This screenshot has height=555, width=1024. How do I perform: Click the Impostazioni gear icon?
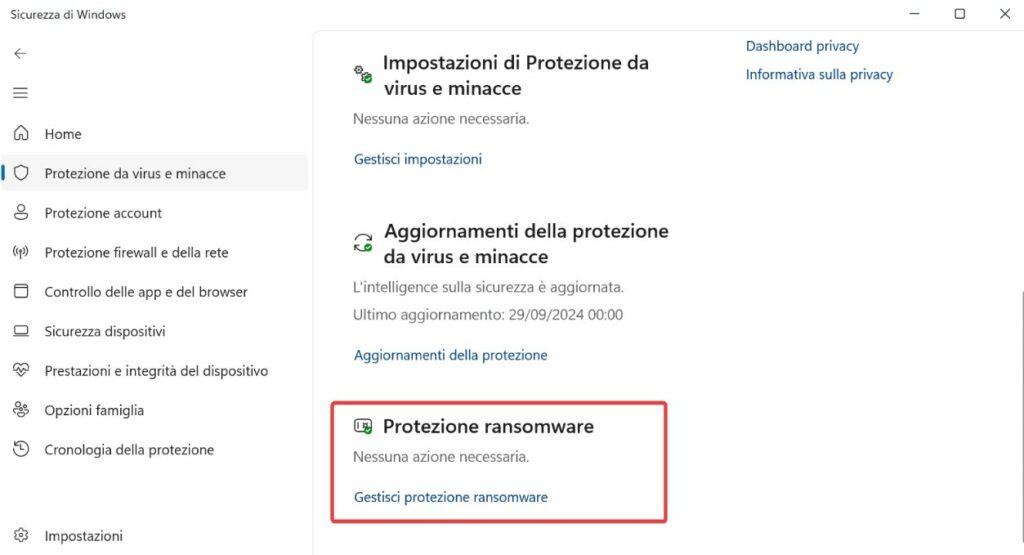click(x=21, y=536)
